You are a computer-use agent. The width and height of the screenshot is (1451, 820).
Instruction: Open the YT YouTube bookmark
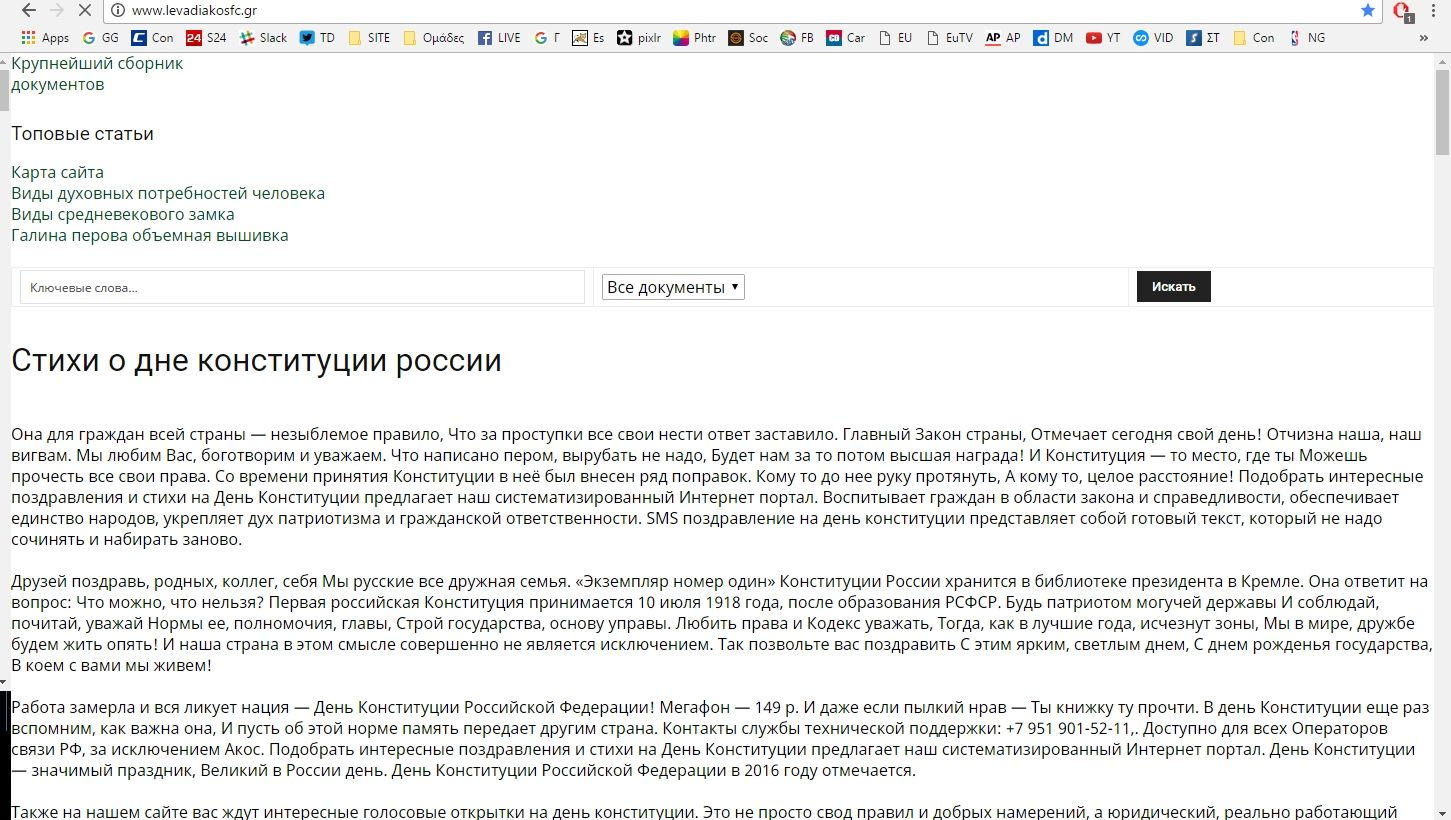click(x=1102, y=38)
